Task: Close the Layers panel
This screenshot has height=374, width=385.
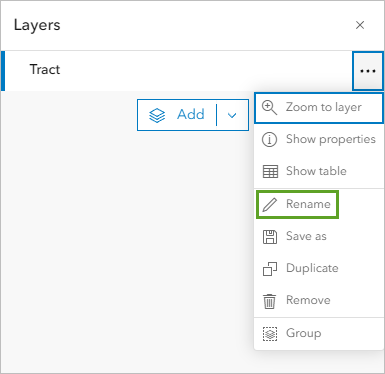Action: [360, 25]
